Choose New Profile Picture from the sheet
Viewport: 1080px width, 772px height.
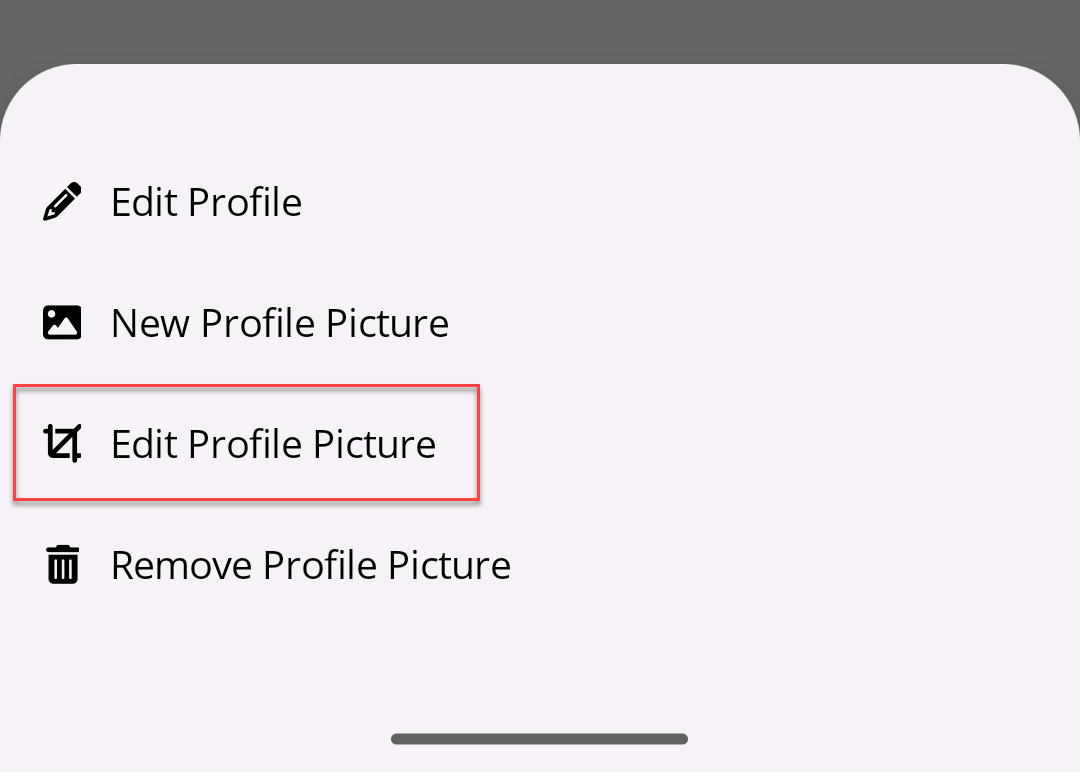click(280, 322)
